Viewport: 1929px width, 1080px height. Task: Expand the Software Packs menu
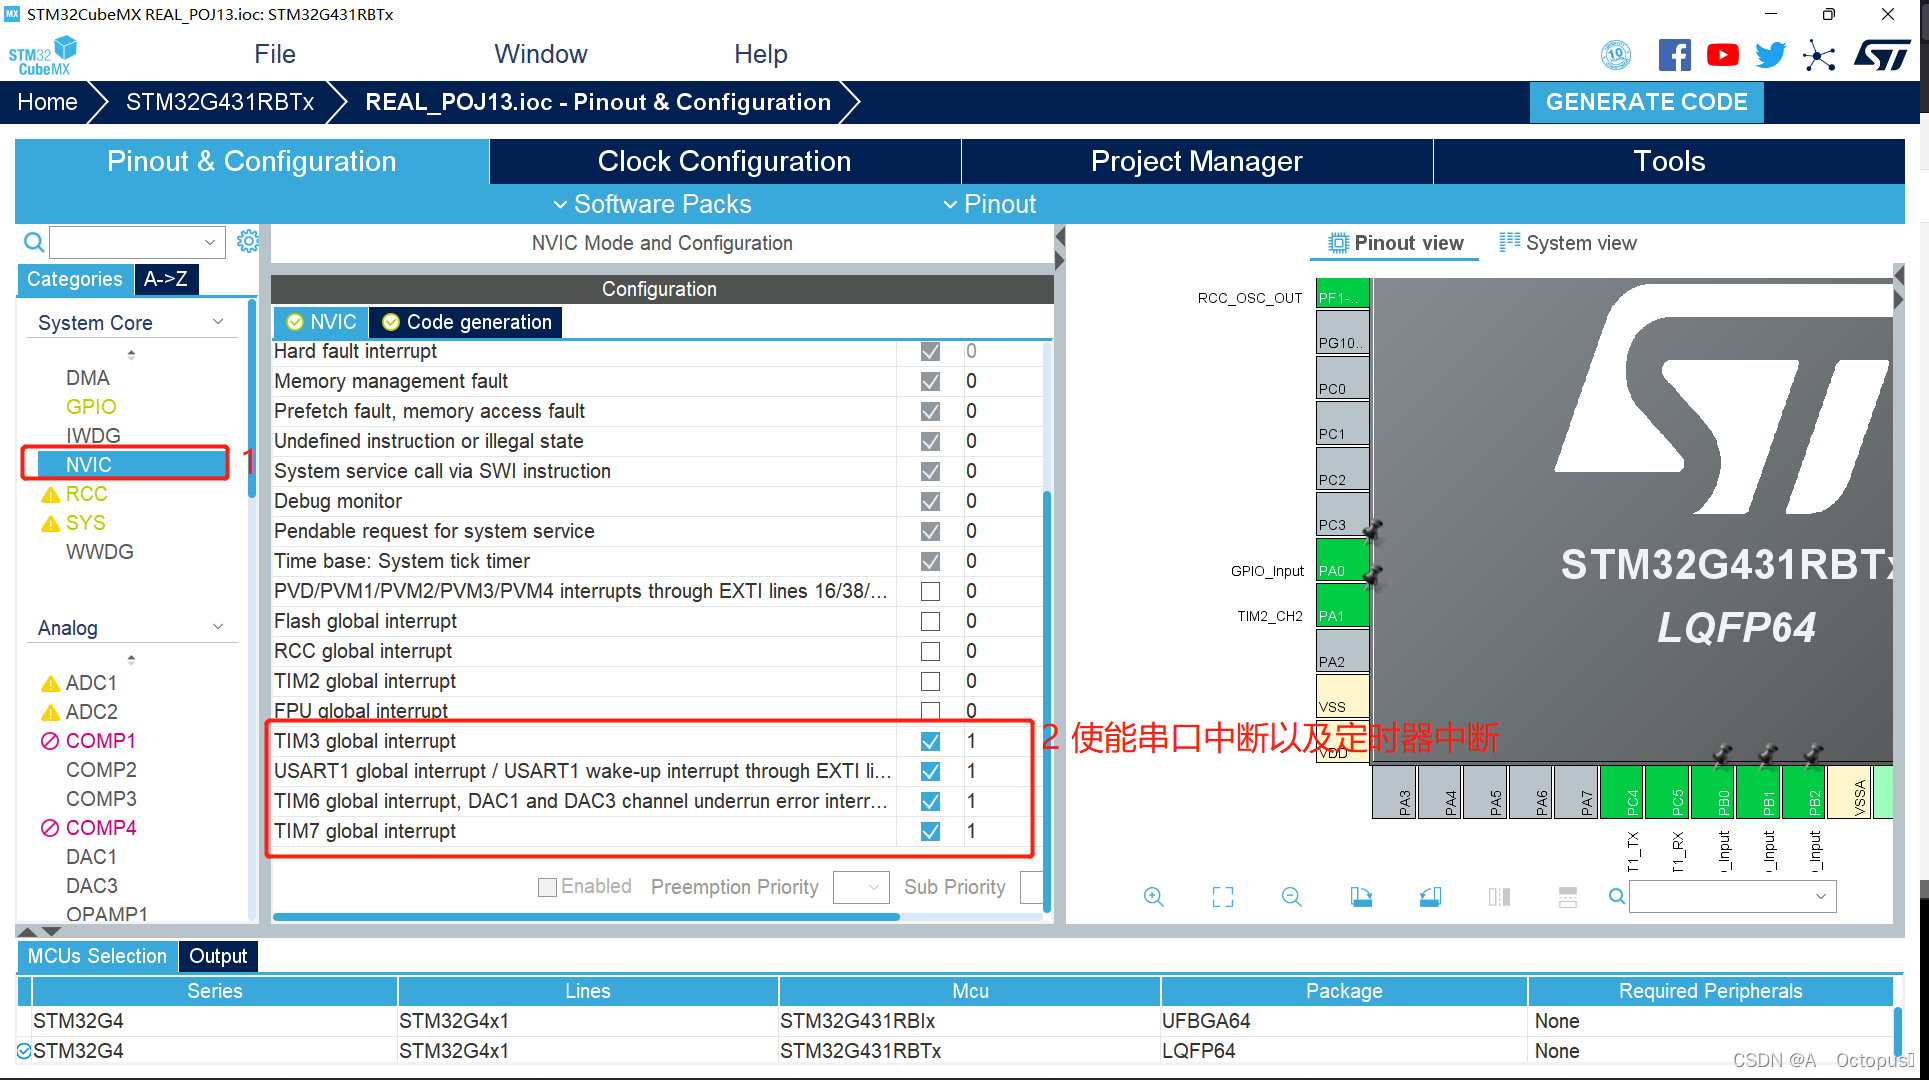point(652,204)
